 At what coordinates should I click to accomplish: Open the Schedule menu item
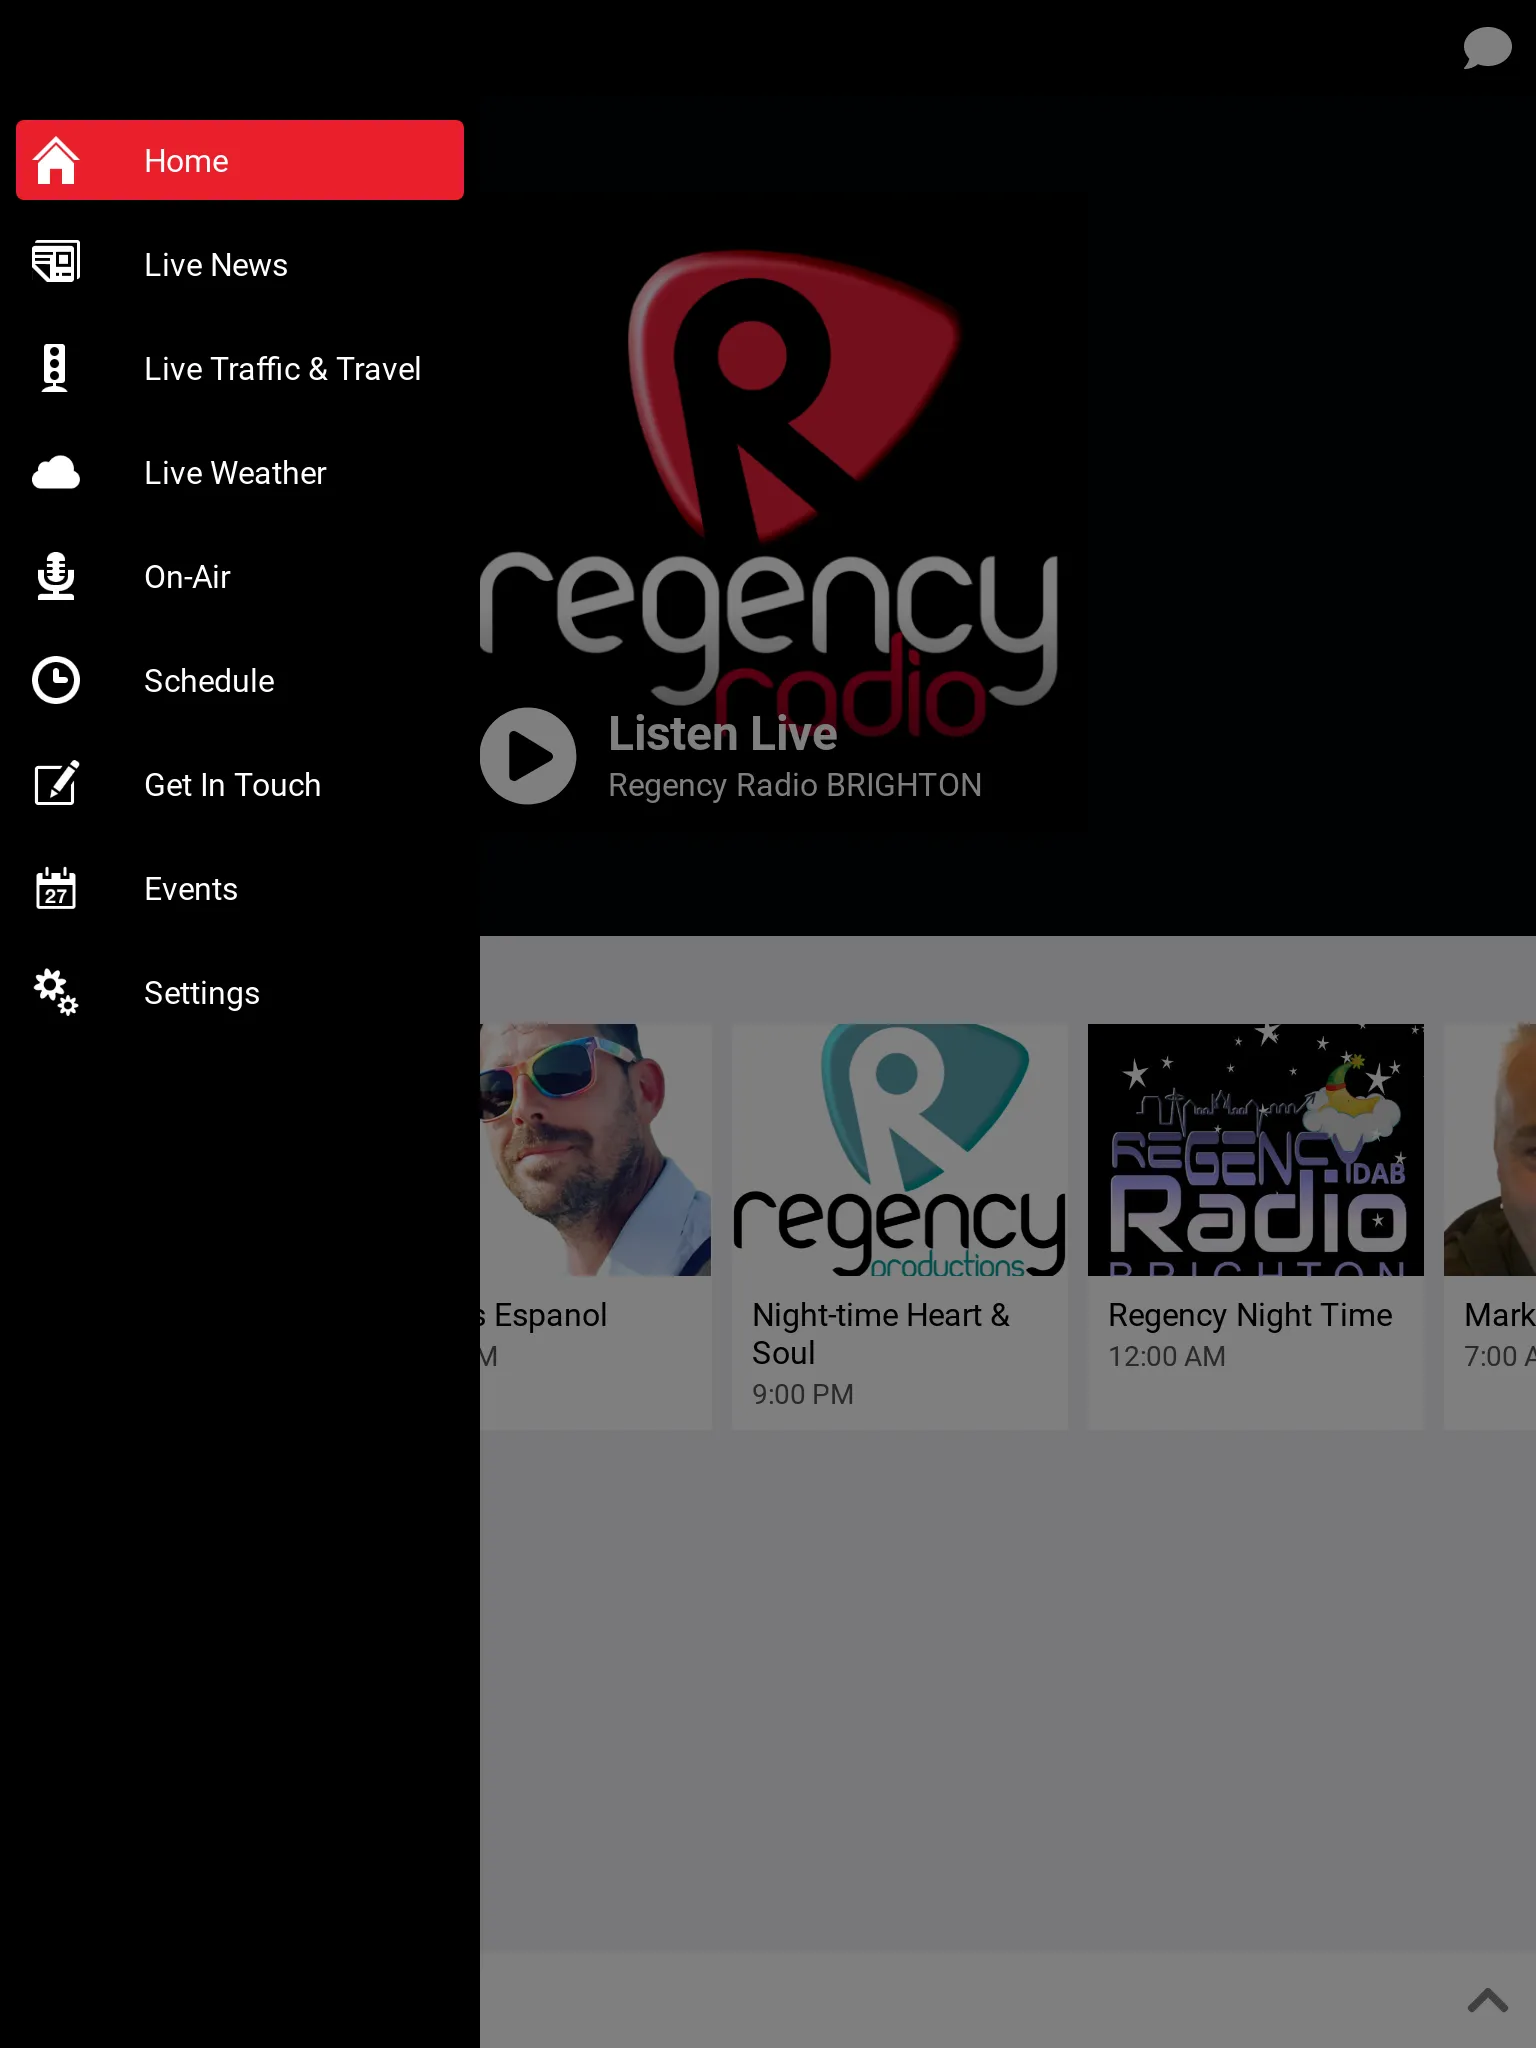[x=240, y=680]
